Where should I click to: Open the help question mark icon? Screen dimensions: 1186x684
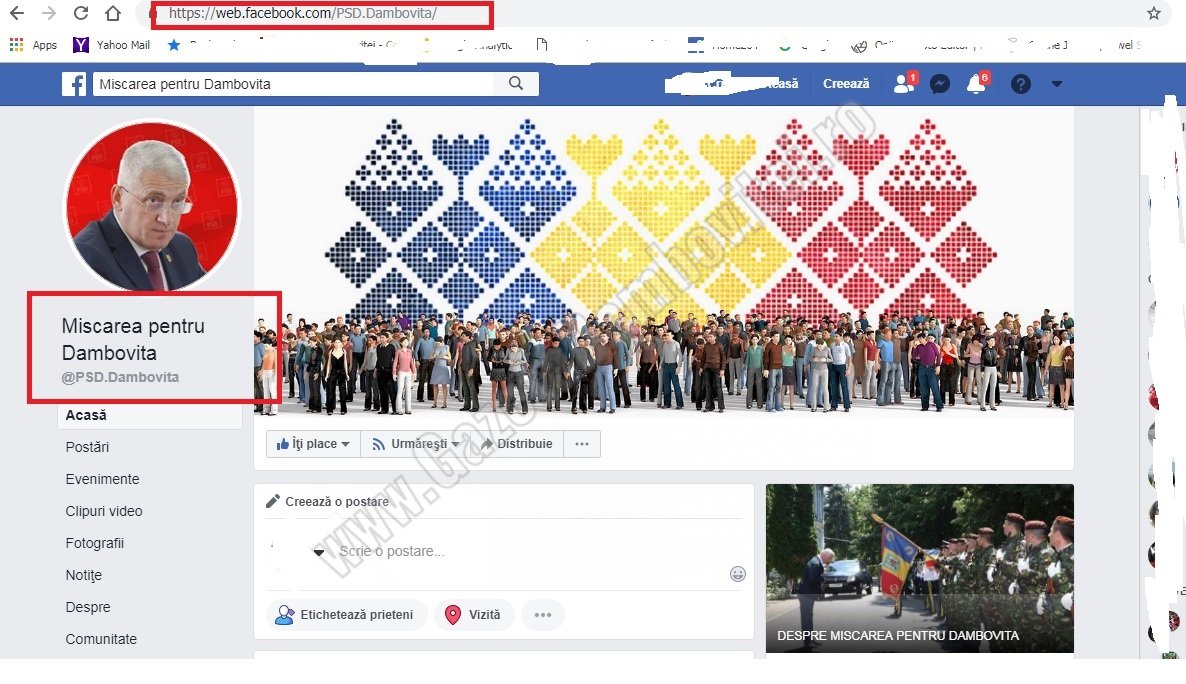[1020, 84]
